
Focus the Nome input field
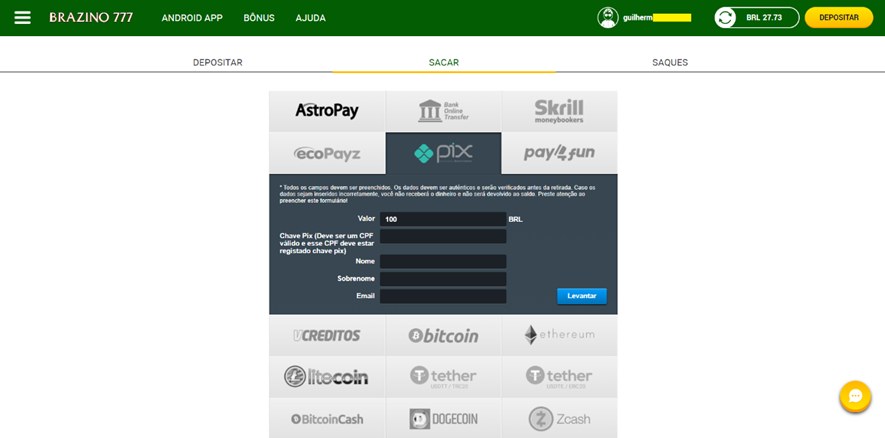(x=443, y=261)
